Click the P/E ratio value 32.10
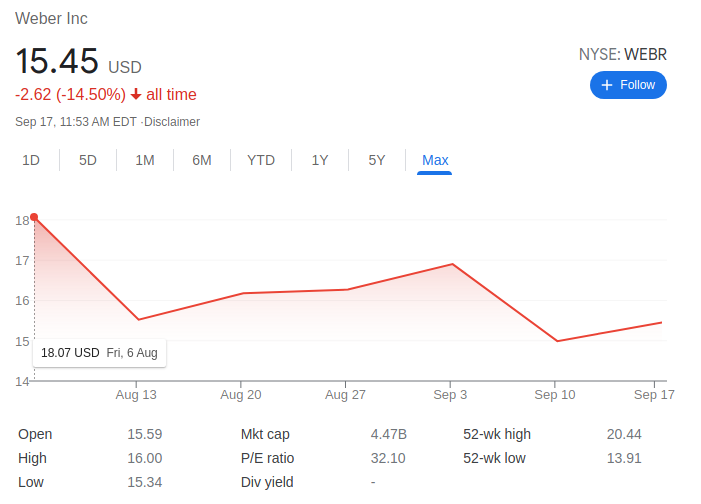 pos(388,458)
